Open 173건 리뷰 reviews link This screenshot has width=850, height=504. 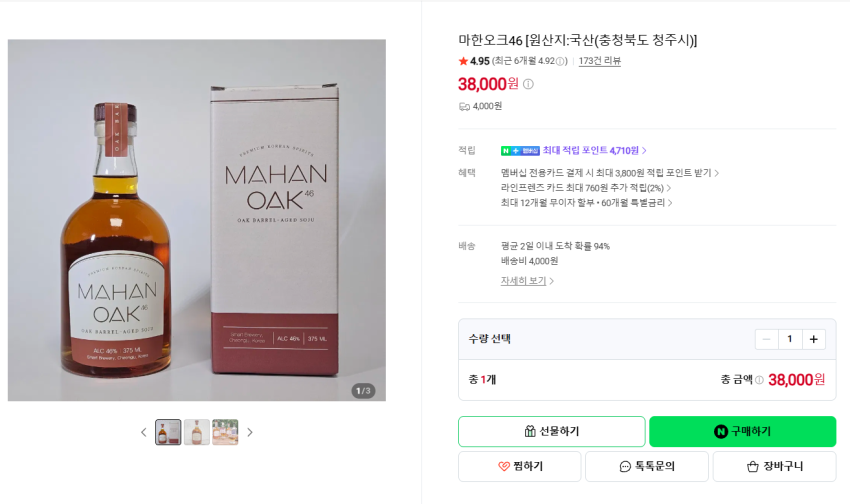[600, 61]
